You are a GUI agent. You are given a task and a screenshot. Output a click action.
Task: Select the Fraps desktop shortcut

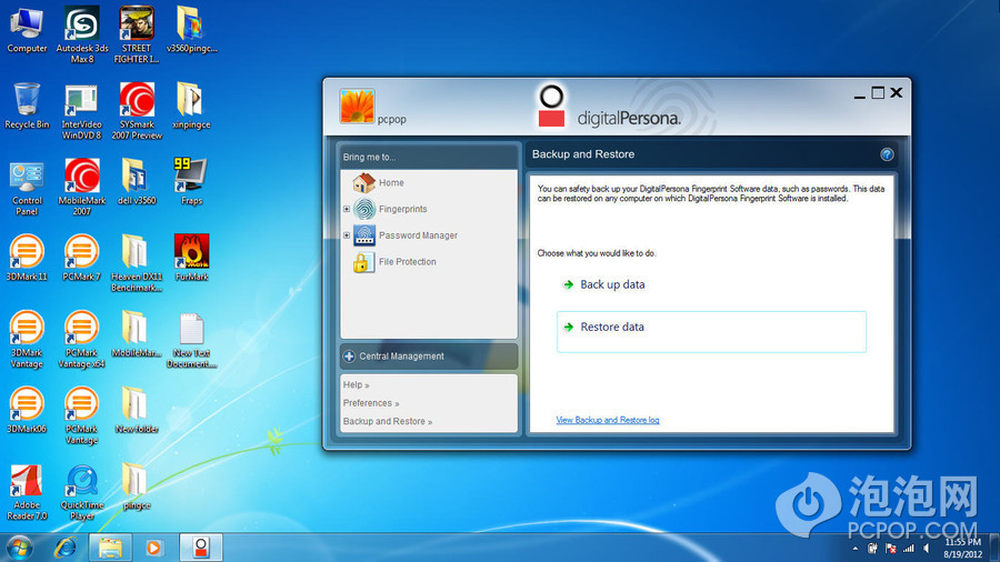click(x=191, y=182)
